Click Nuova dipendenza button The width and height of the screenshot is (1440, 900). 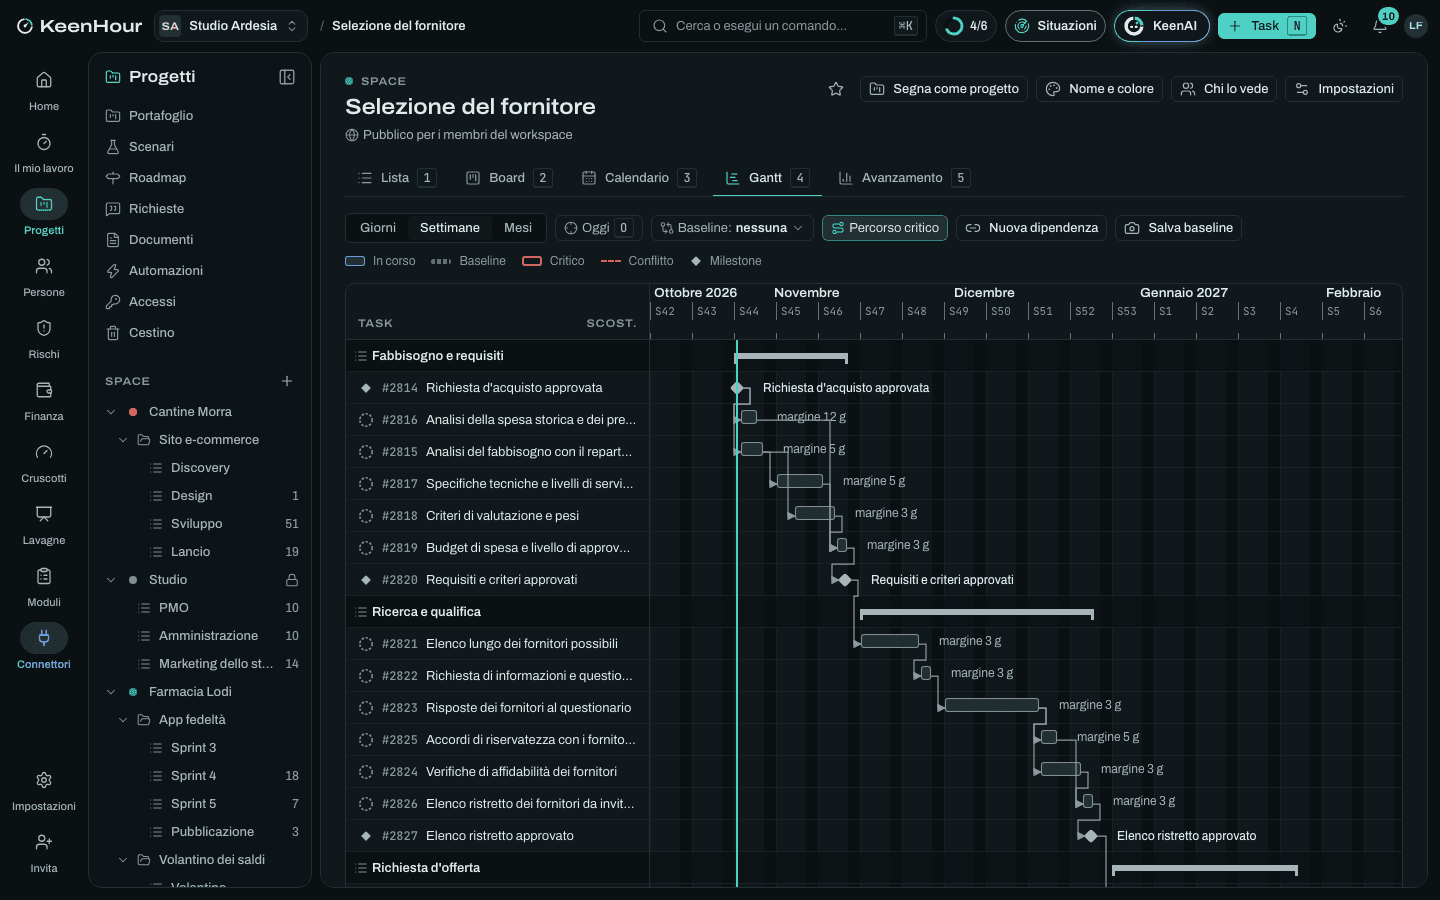[1032, 228]
